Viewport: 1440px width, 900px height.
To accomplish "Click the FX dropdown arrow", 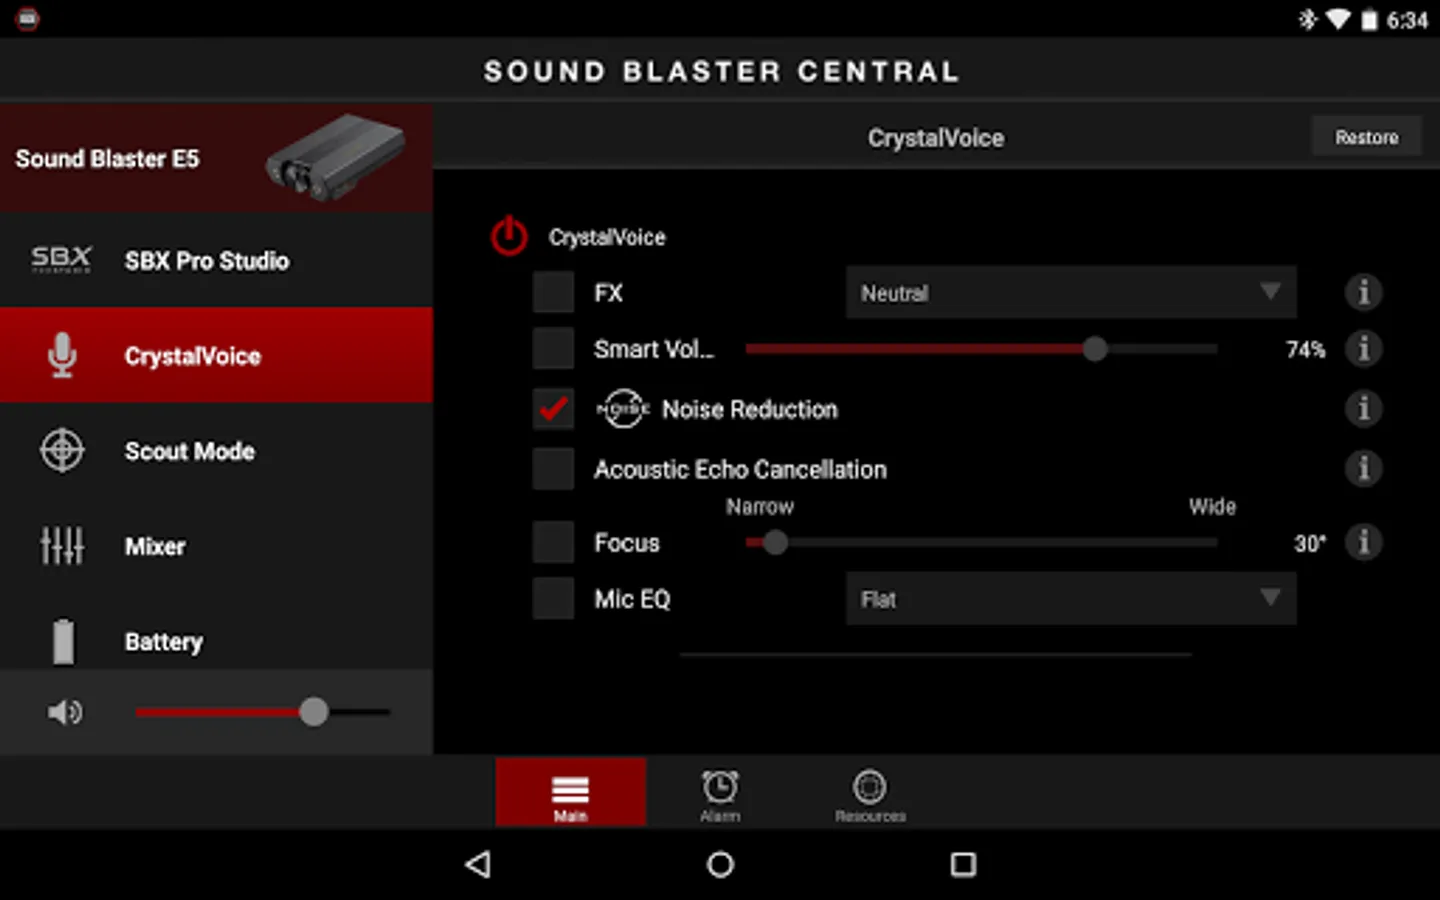I will point(1270,292).
